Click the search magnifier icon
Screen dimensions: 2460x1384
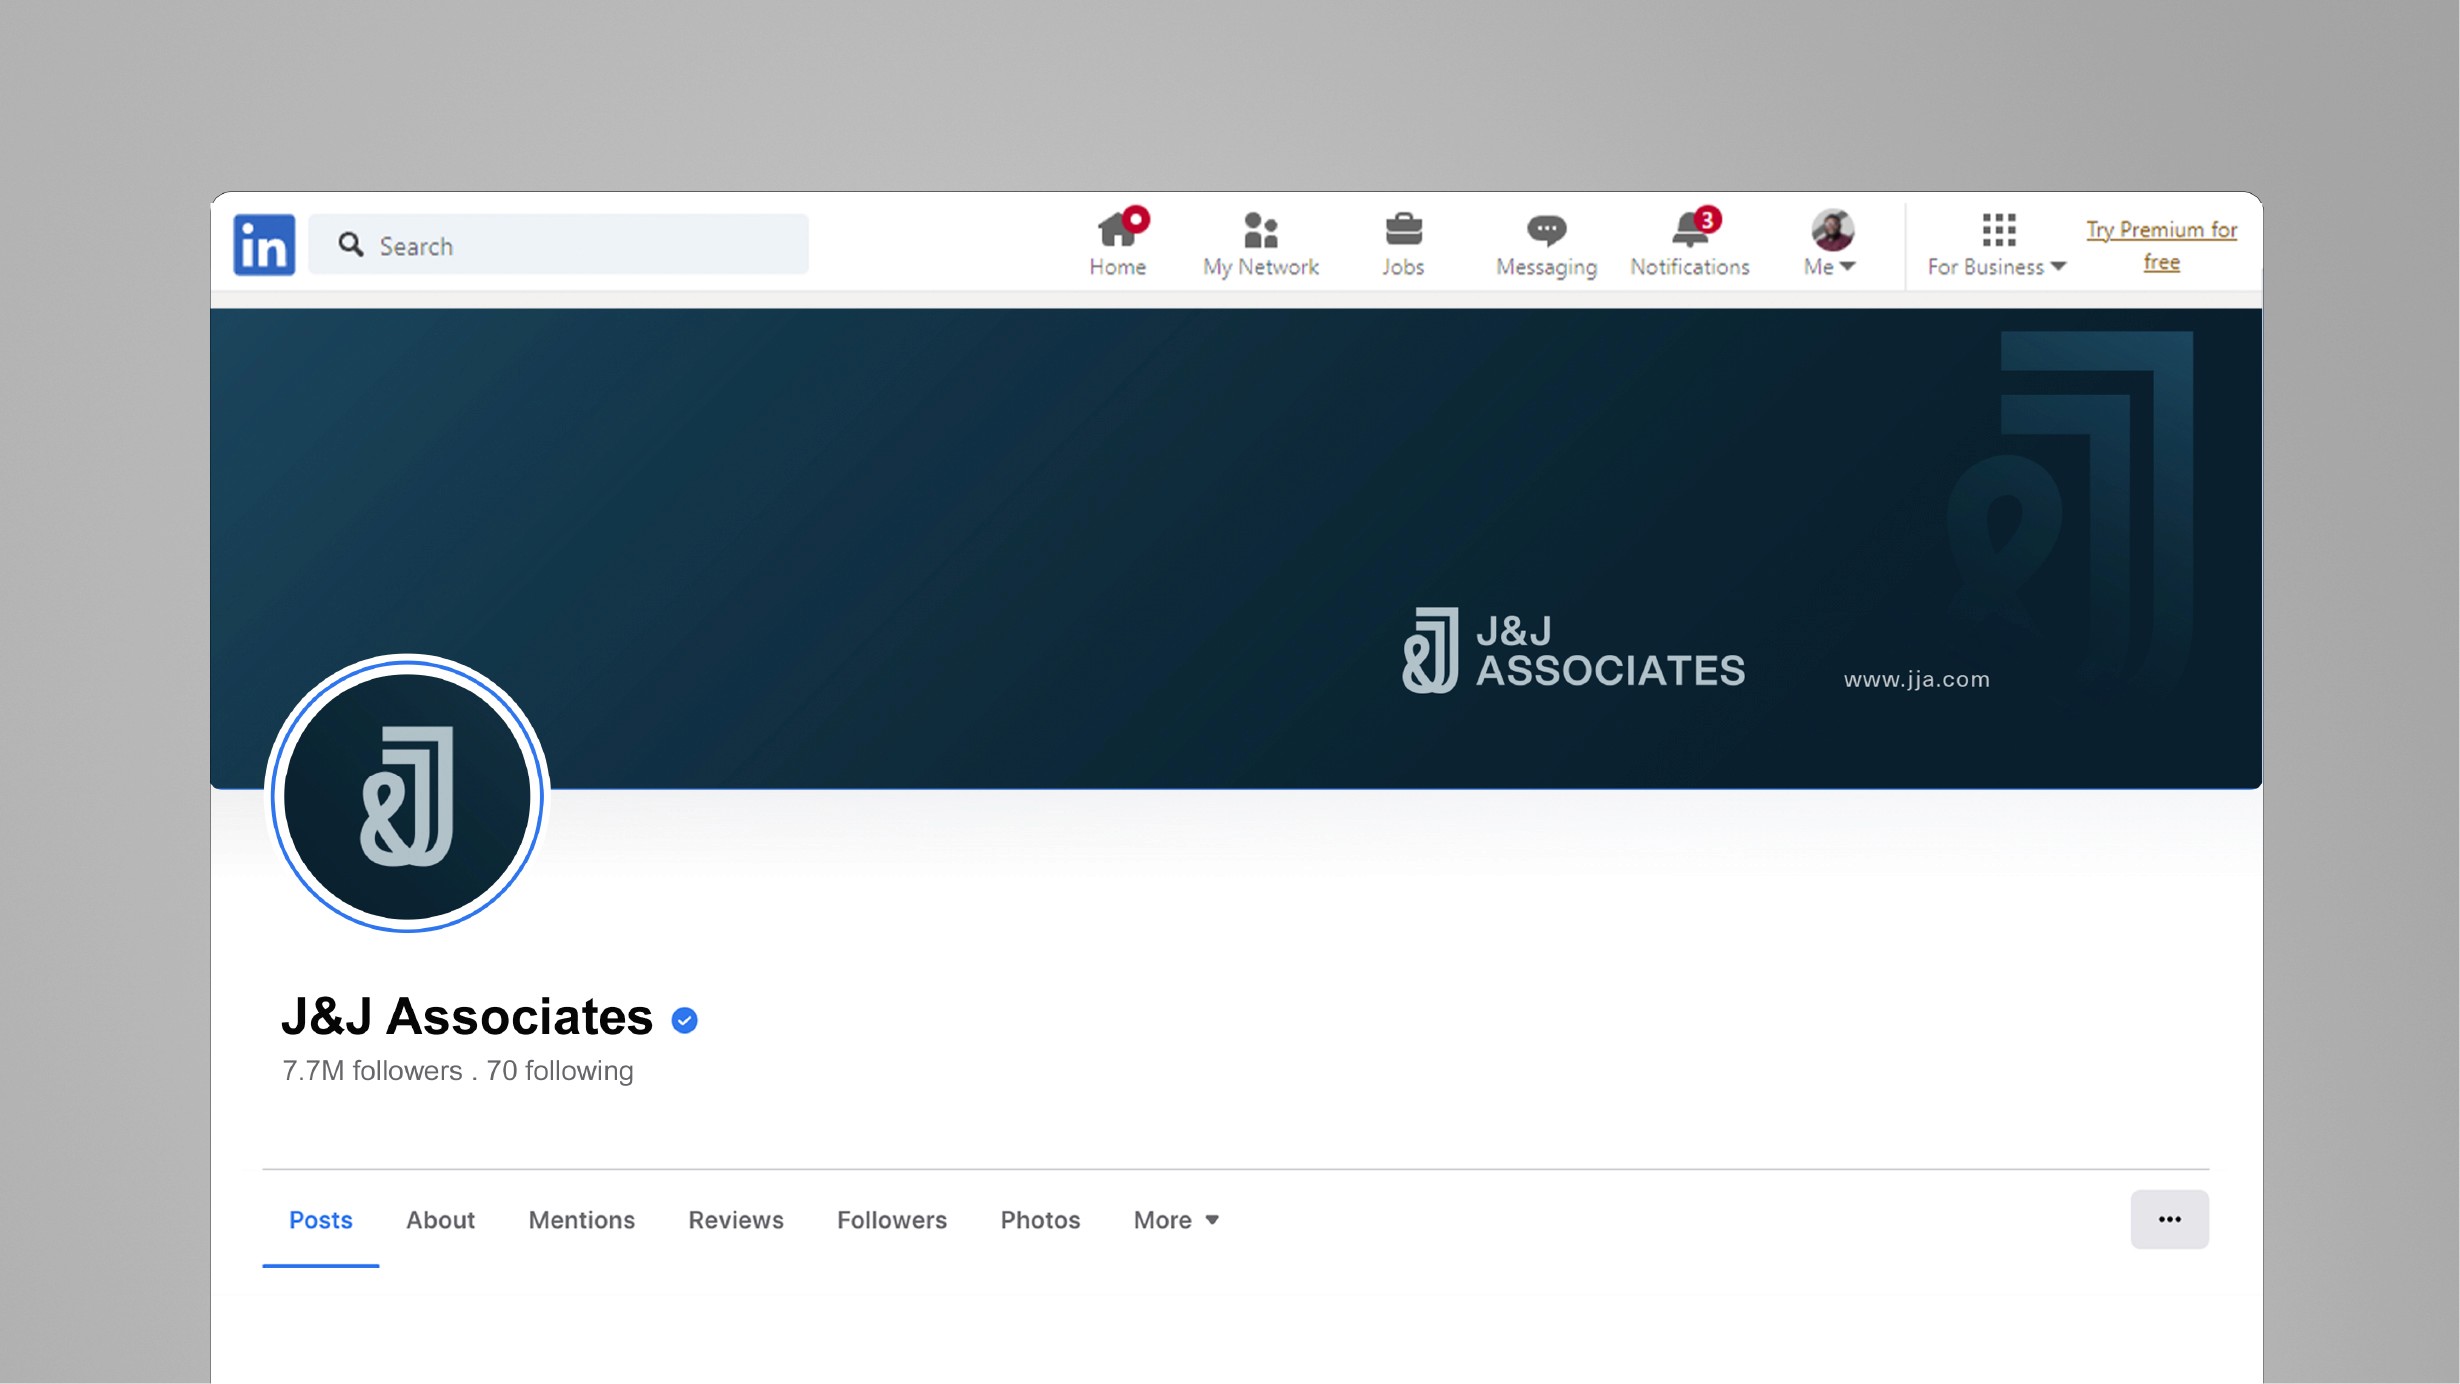tap(350, 245)
